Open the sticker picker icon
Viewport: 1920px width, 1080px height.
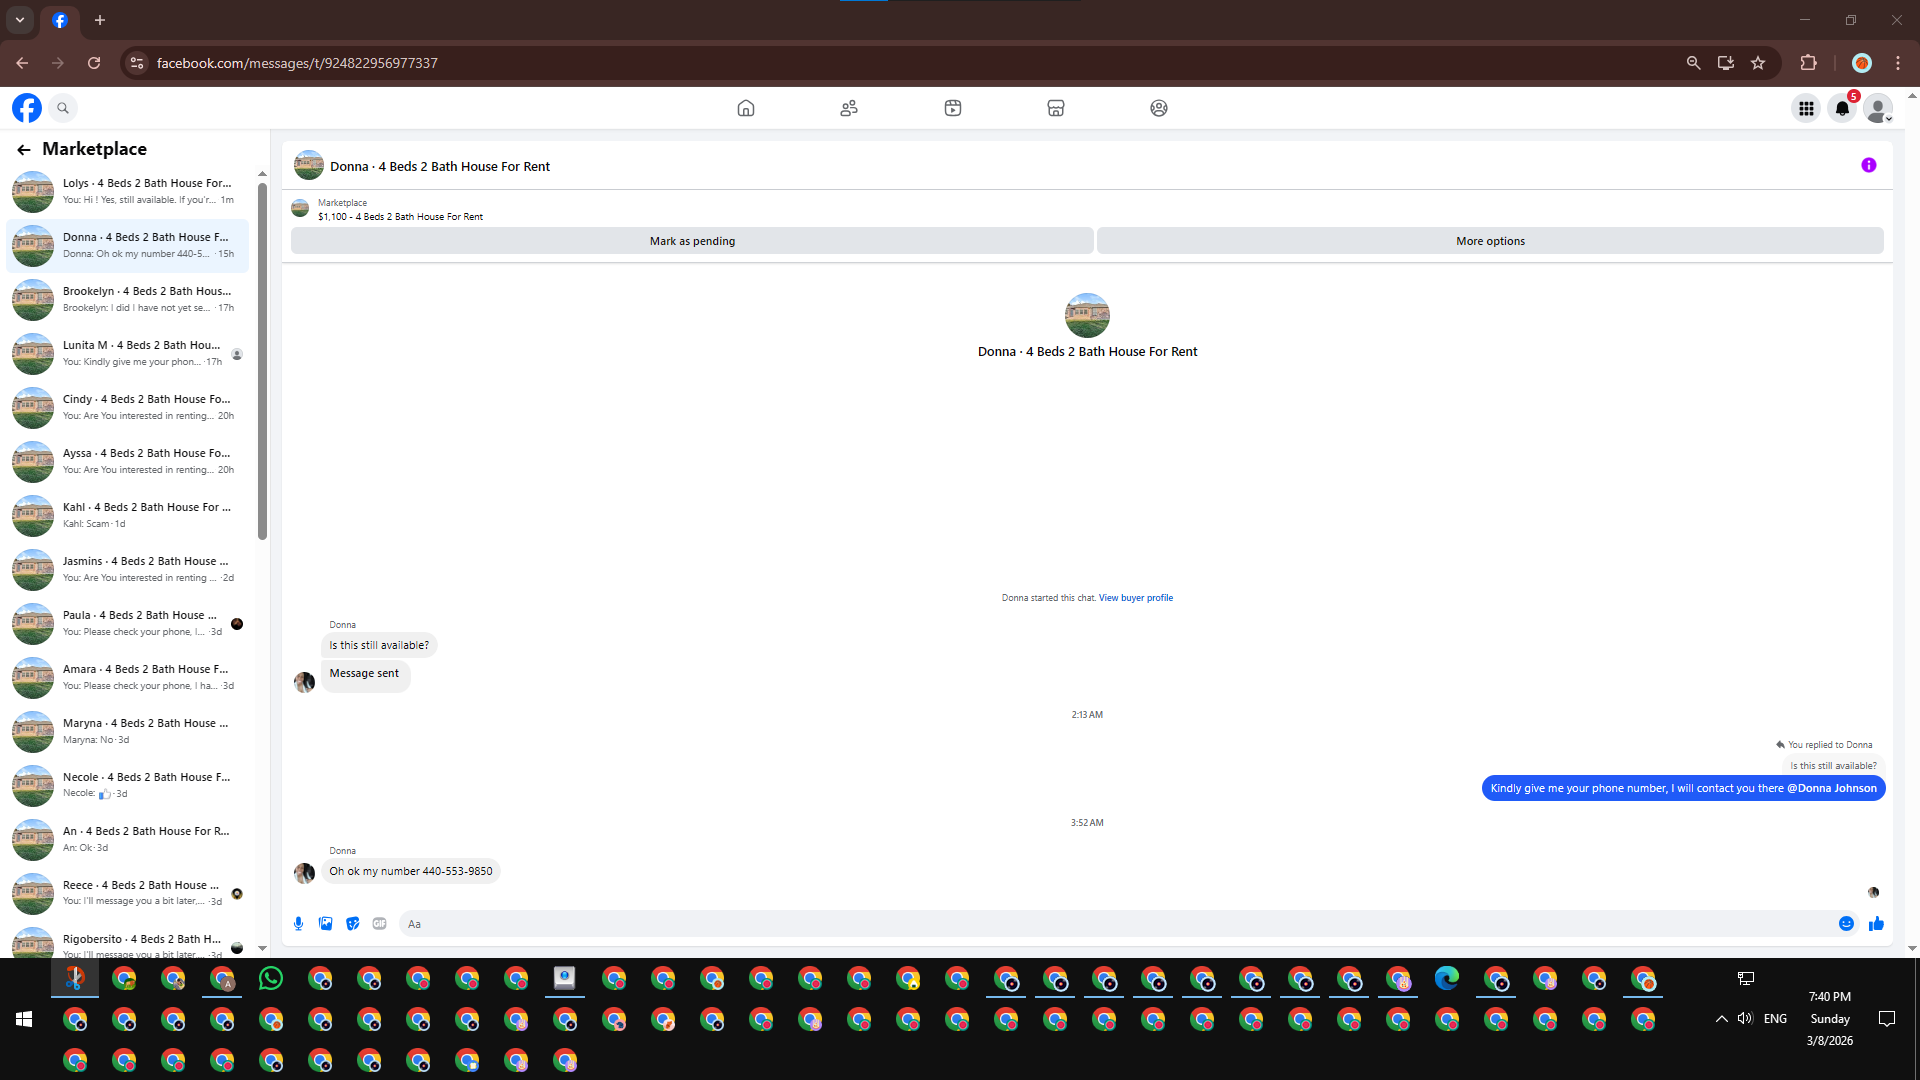(x=352, y=924)
